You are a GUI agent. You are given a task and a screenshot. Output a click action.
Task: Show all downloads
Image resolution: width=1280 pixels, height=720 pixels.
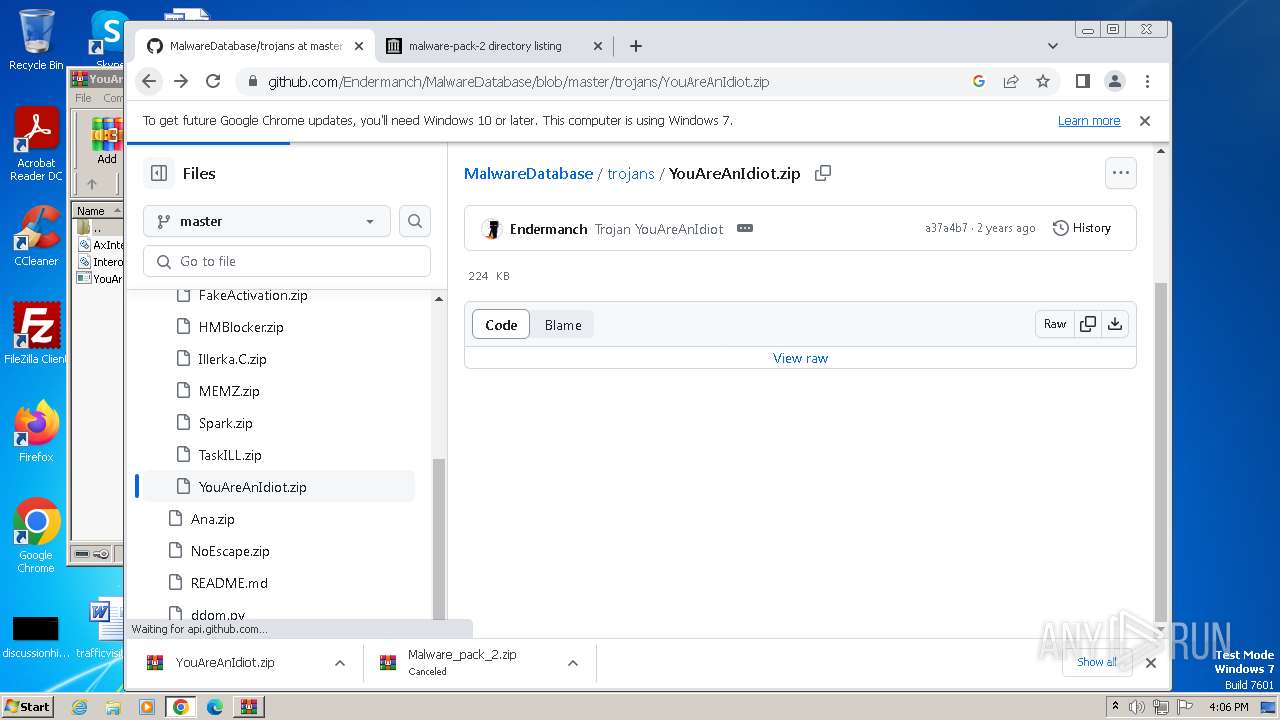pos(1097,662)
